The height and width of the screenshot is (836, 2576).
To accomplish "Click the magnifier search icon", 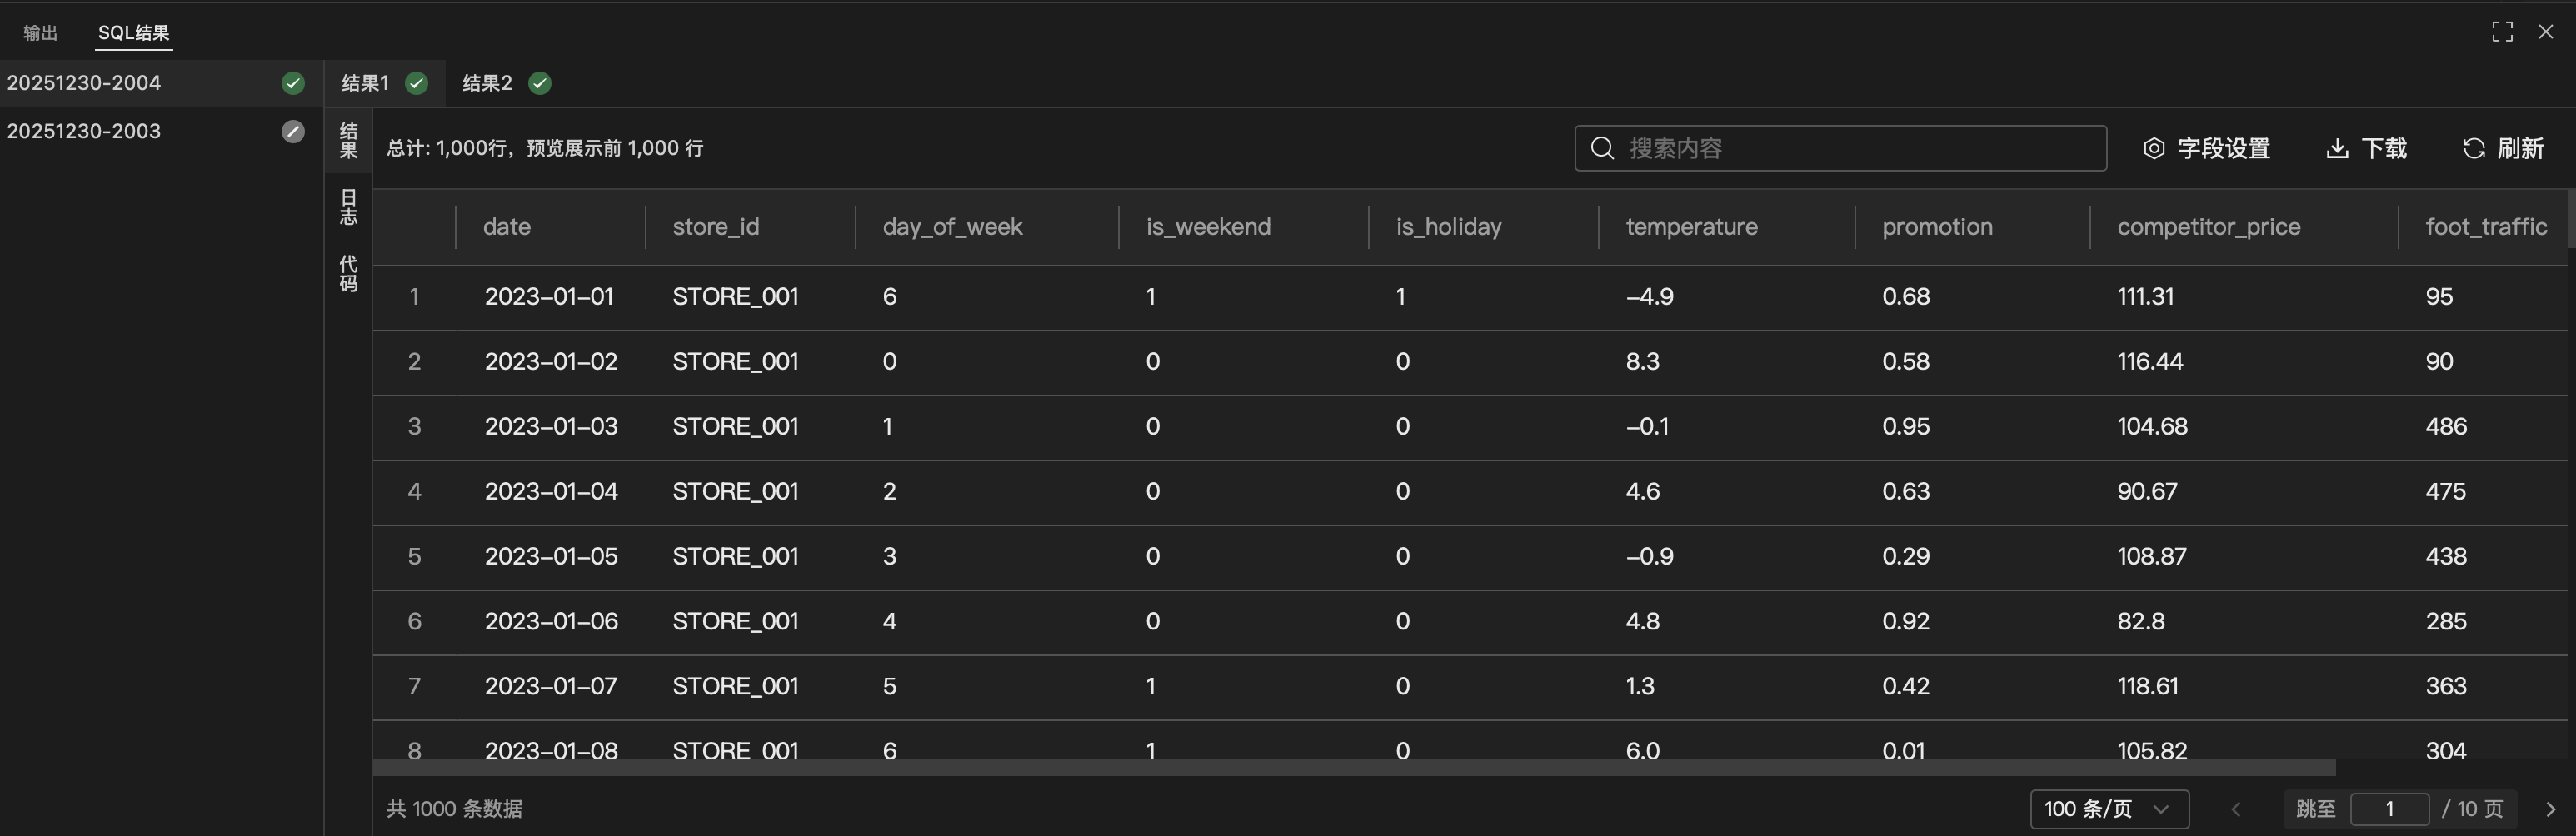I will [x=1602, y=148].
